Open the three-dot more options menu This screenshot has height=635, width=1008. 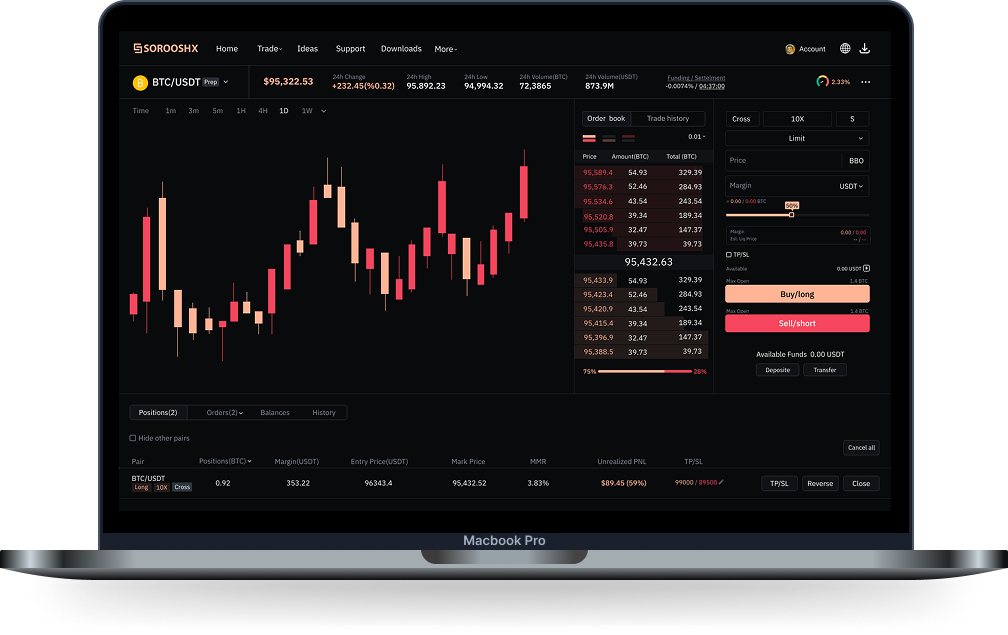[x=866, y=82]
